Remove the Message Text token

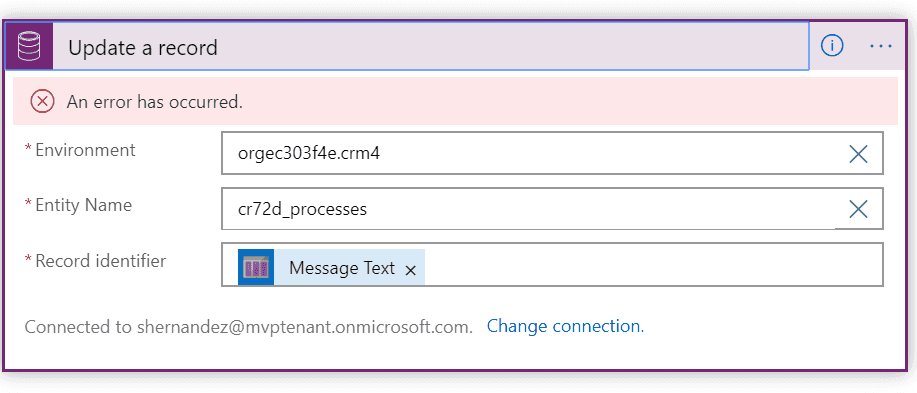click(x=411, y=270)
